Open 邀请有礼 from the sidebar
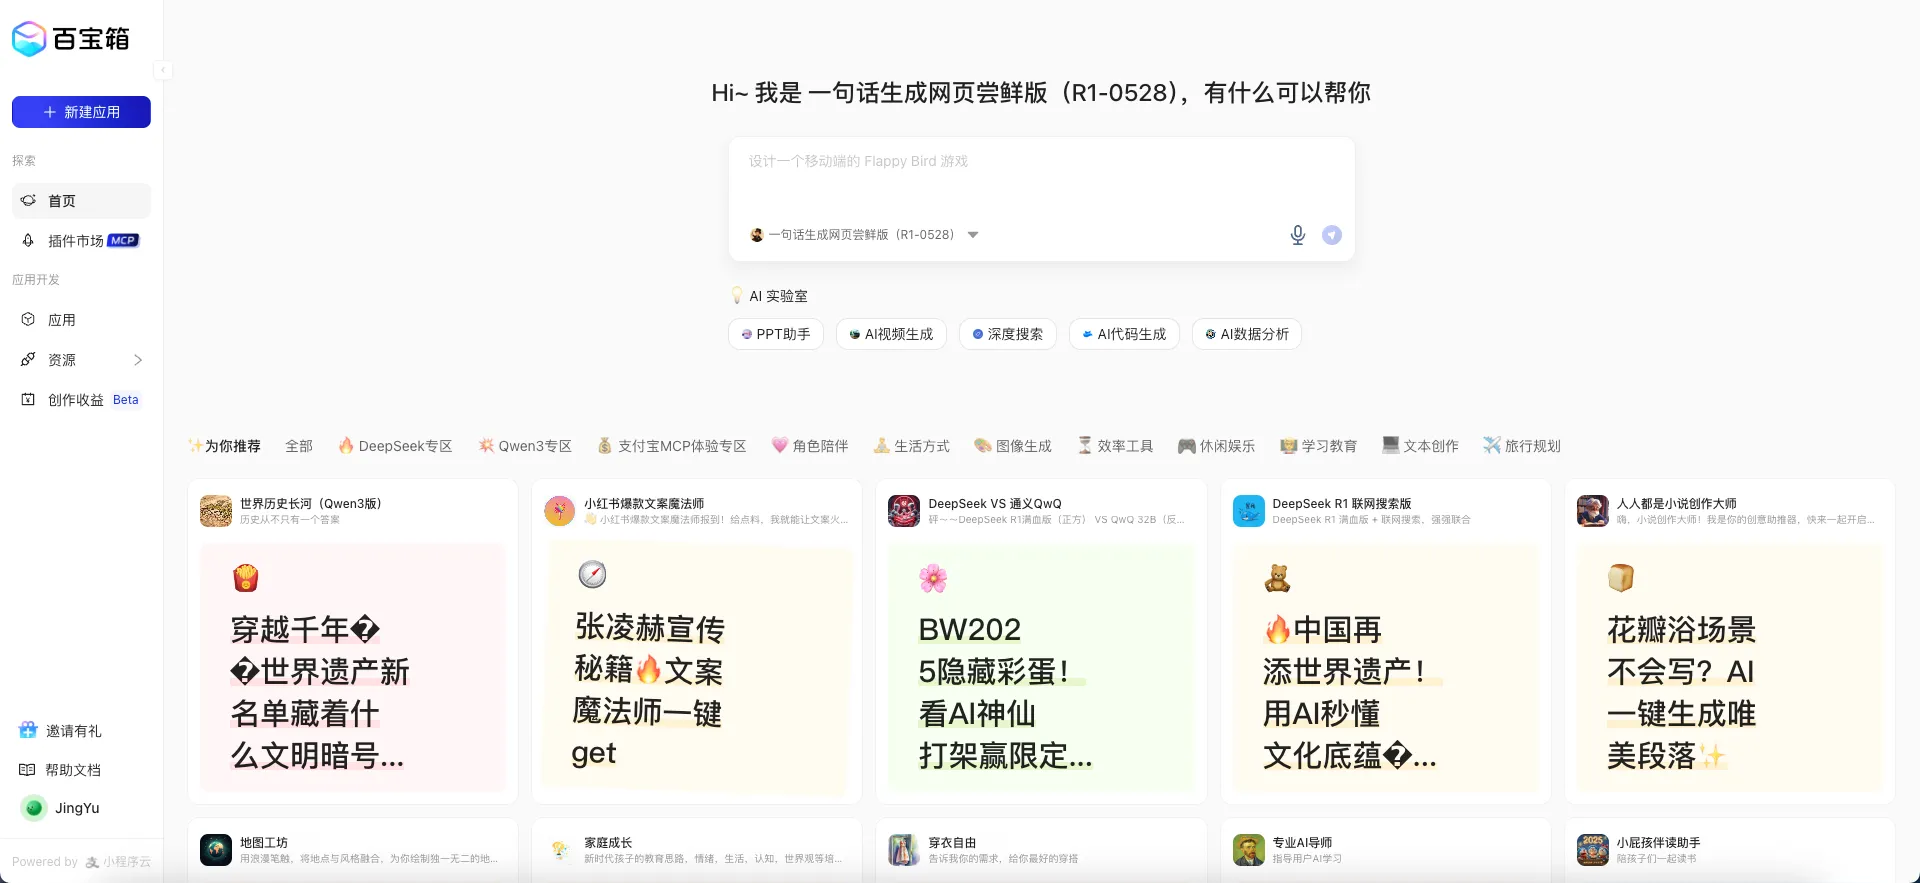The width and height of the screenshot is (1920, 883). pos(60,731)
